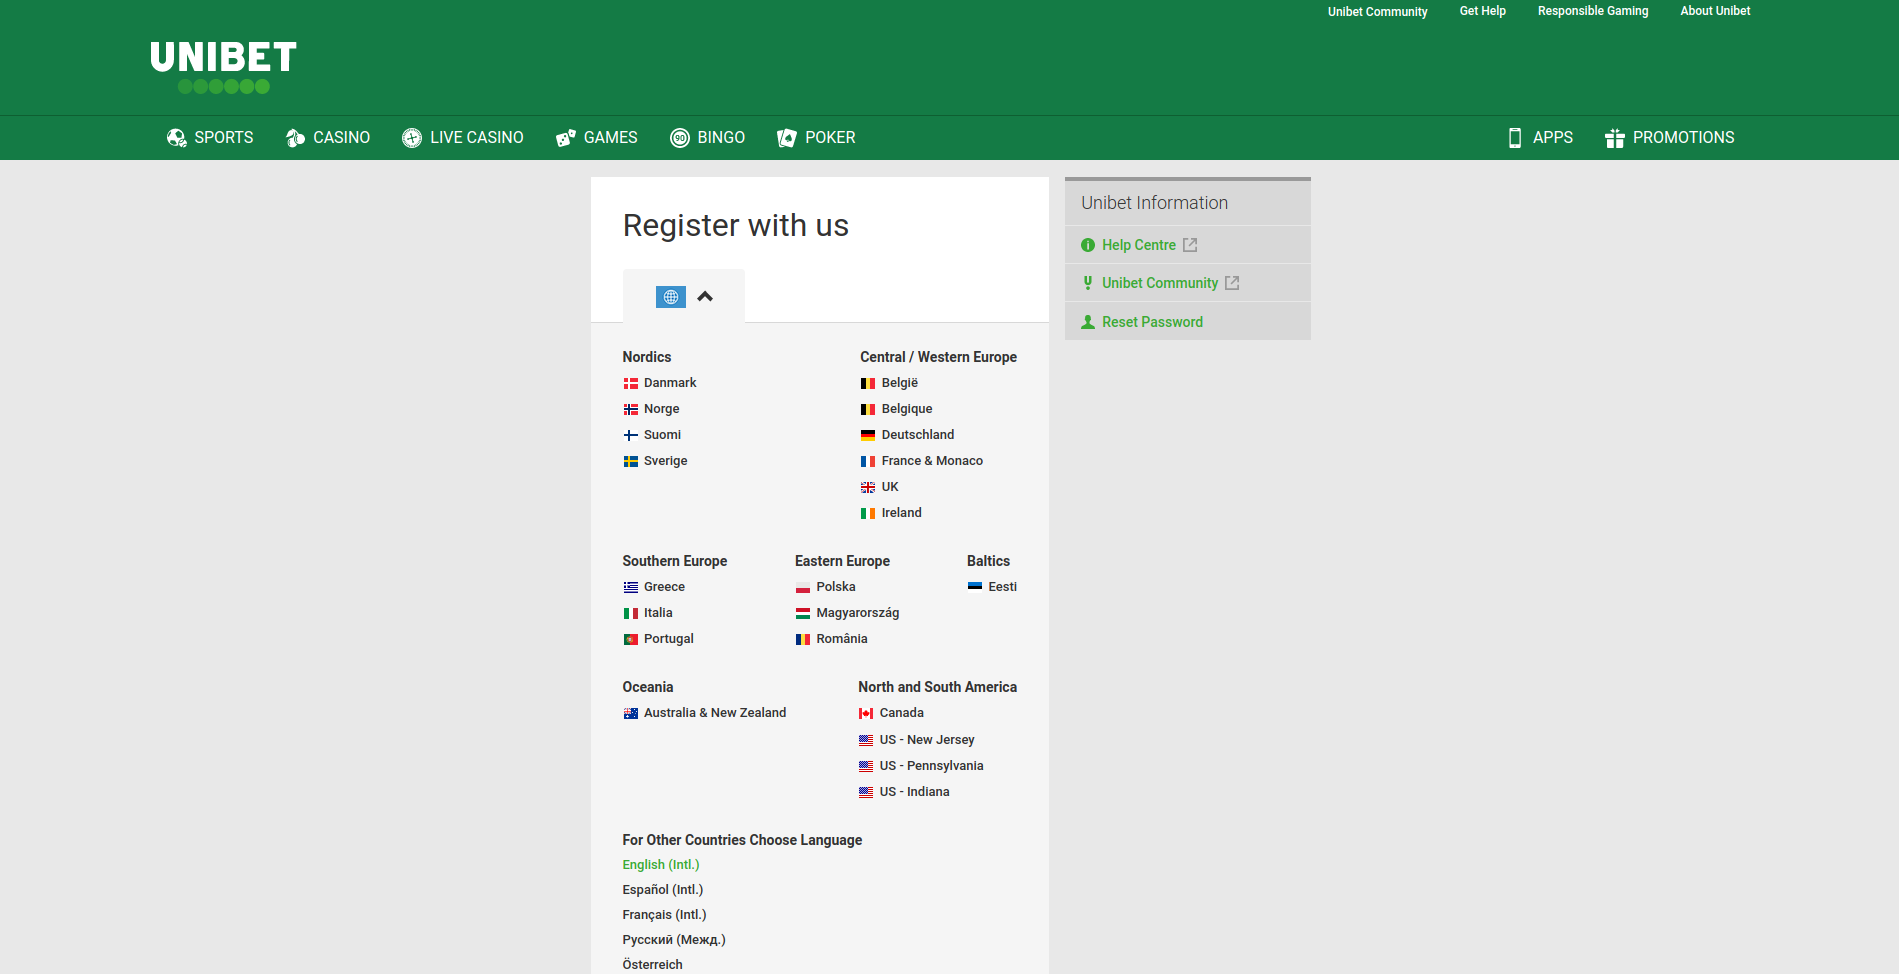This screenshot has width=1899, height=974.
Task: Click the Reset Password link
Action: pyautogui.click(x=1152, y=322)
